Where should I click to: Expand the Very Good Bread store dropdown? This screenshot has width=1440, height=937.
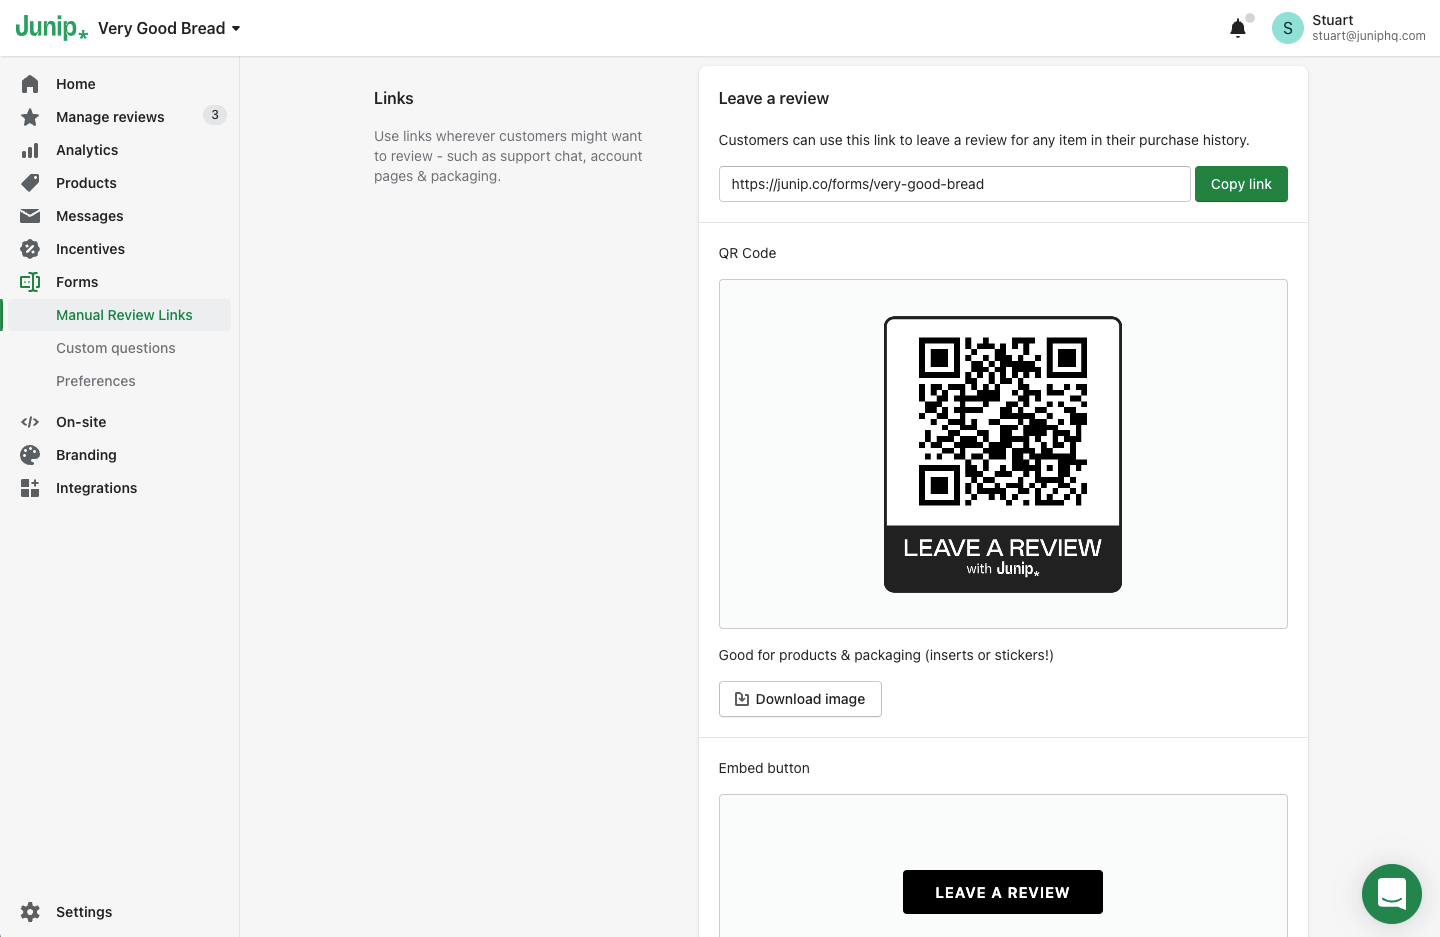point(169,28)
